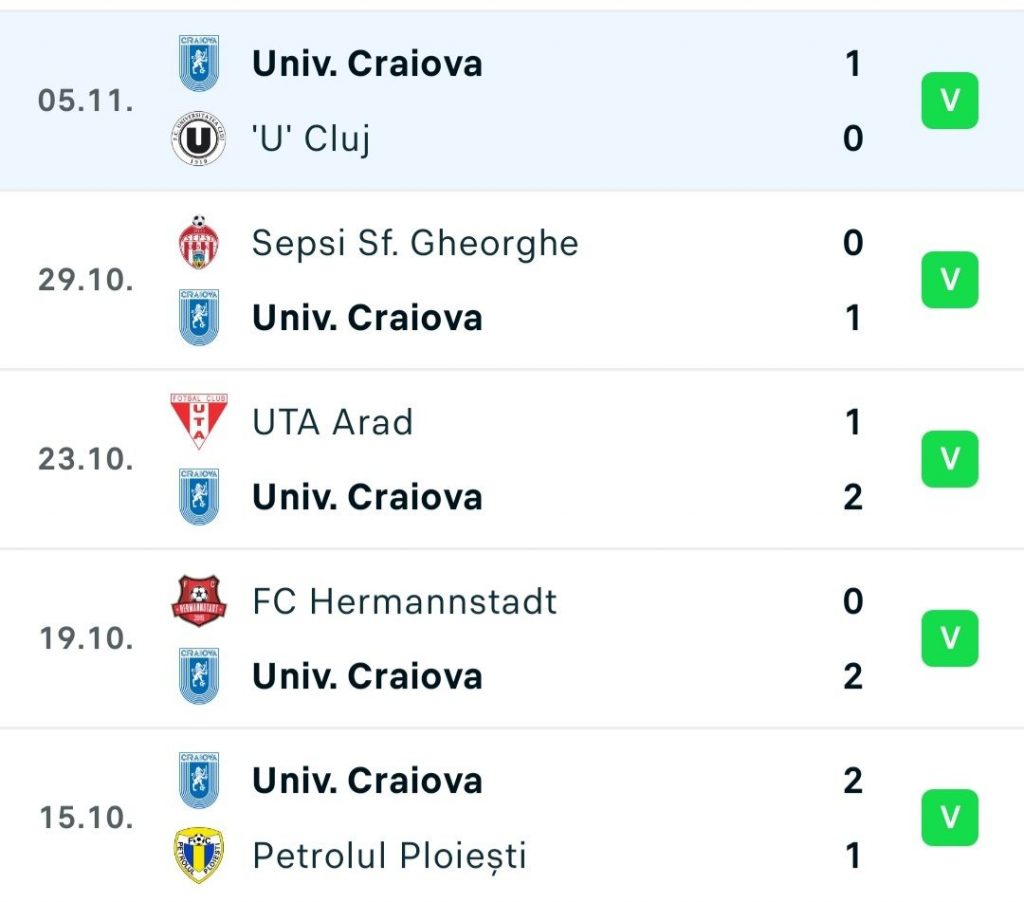1024x902 pixels.
Task: Select the V badge for the UTA Arad game
Action: [x=948, y=460]
